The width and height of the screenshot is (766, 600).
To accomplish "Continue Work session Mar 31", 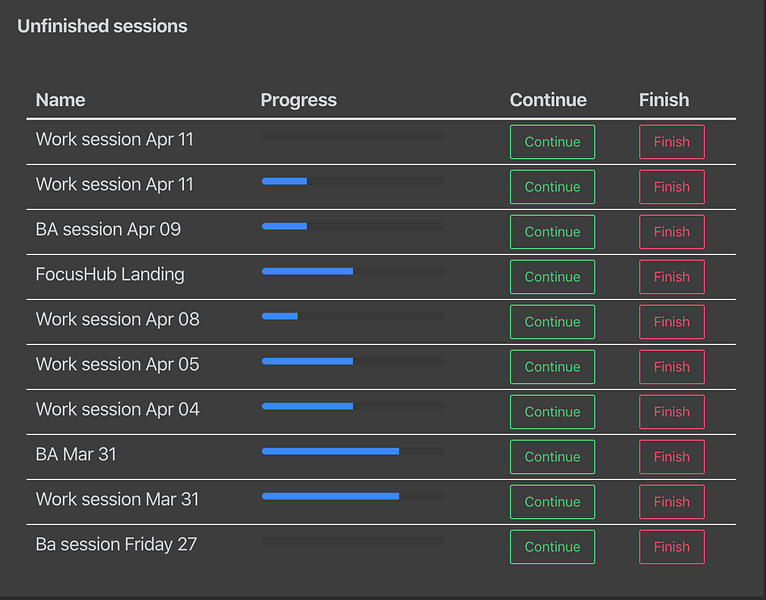I will coord(552,501).
